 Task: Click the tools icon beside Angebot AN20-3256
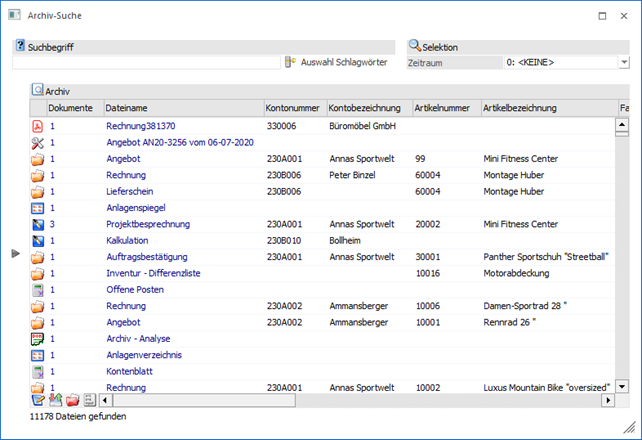pyautogui.click(x=37, y=142)
